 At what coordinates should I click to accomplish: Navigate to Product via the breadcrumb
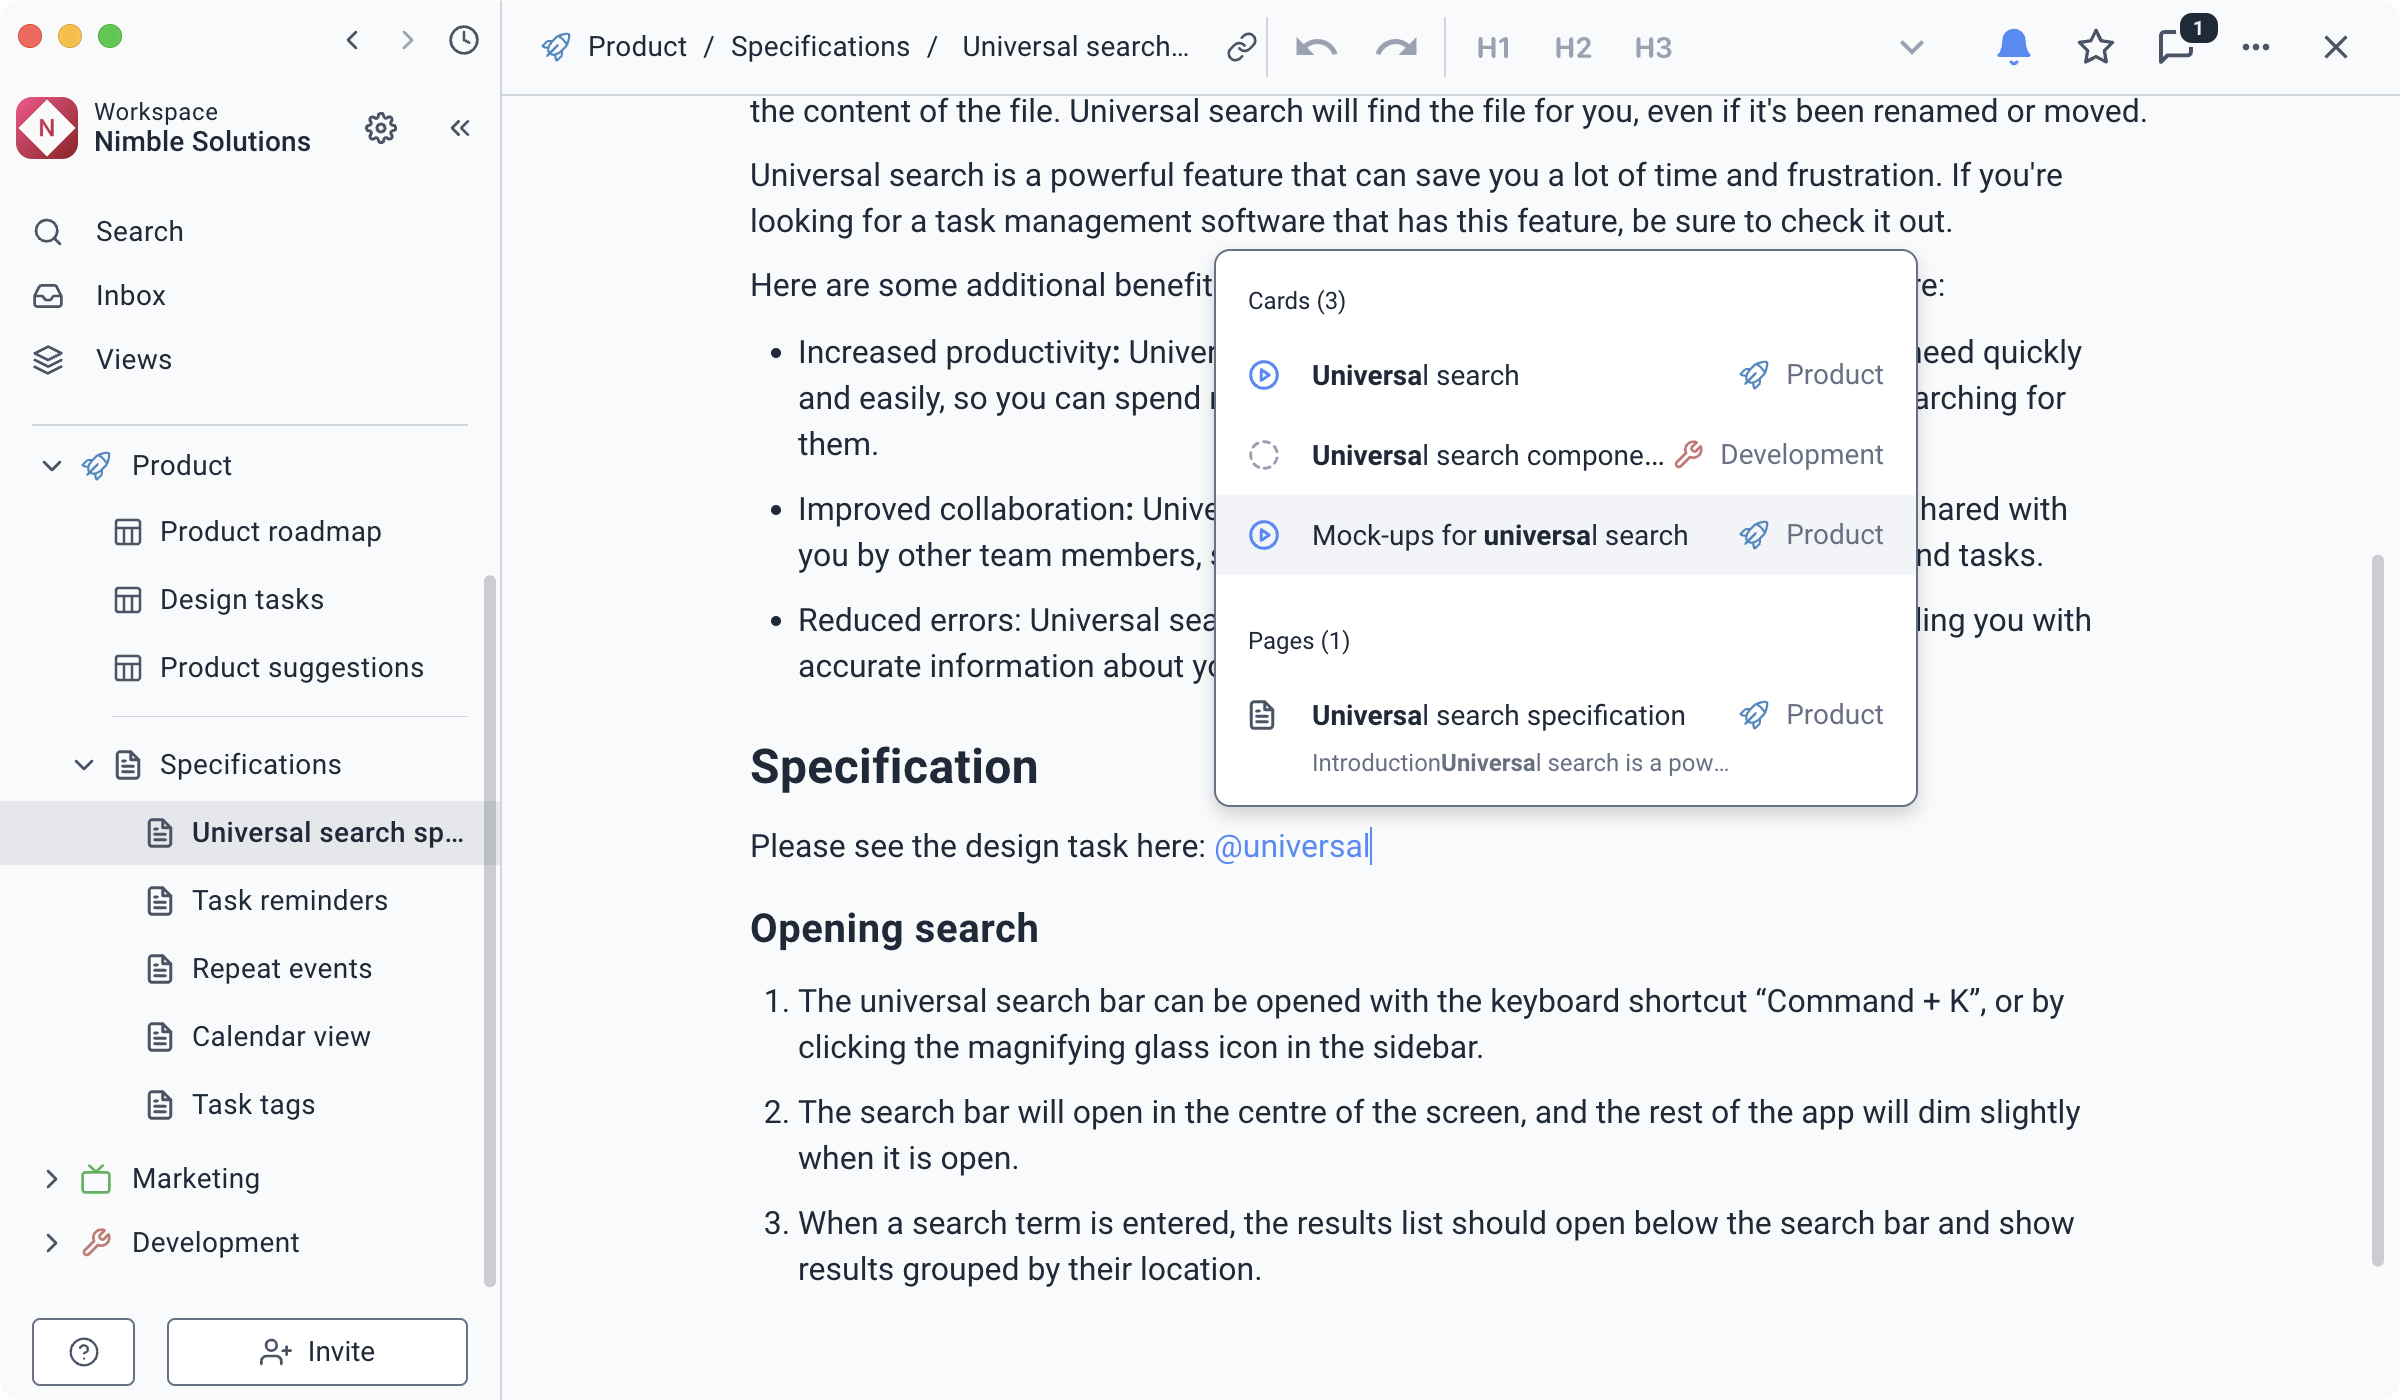click(637, 46)
